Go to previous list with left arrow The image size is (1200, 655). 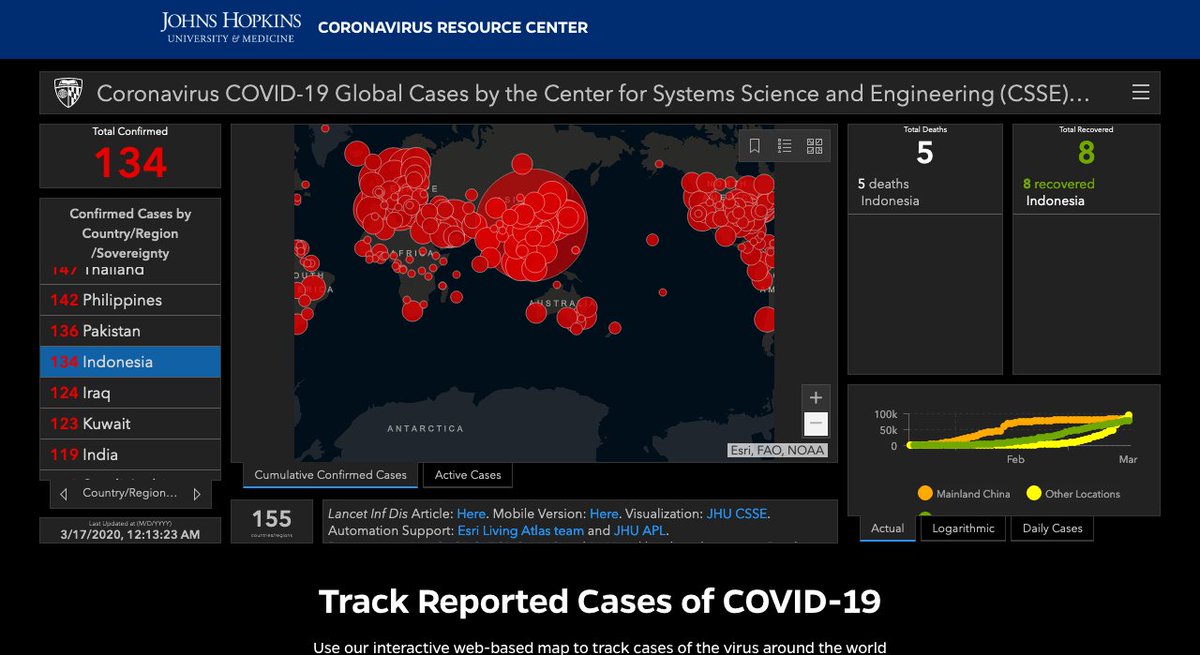click(64, 494)
